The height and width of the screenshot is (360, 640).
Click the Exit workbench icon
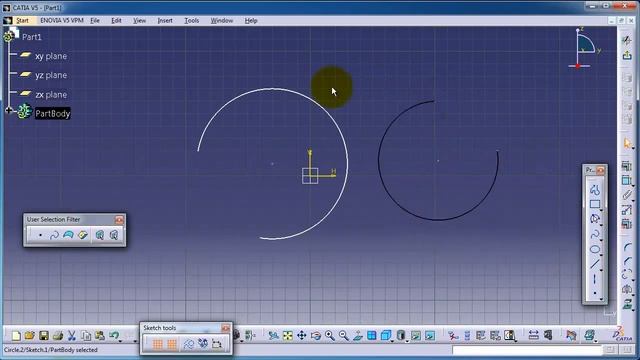(627, 55)
